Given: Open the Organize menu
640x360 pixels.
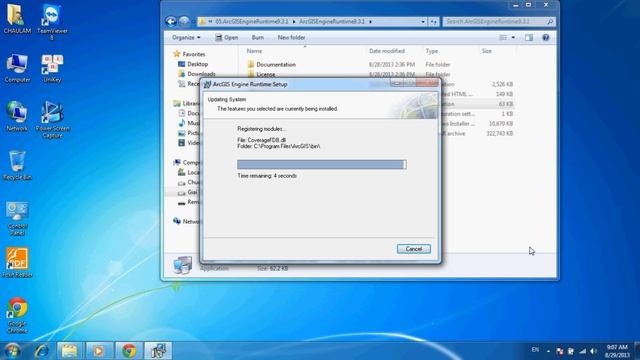Looking at the screenshot, I should pos(186,38).
